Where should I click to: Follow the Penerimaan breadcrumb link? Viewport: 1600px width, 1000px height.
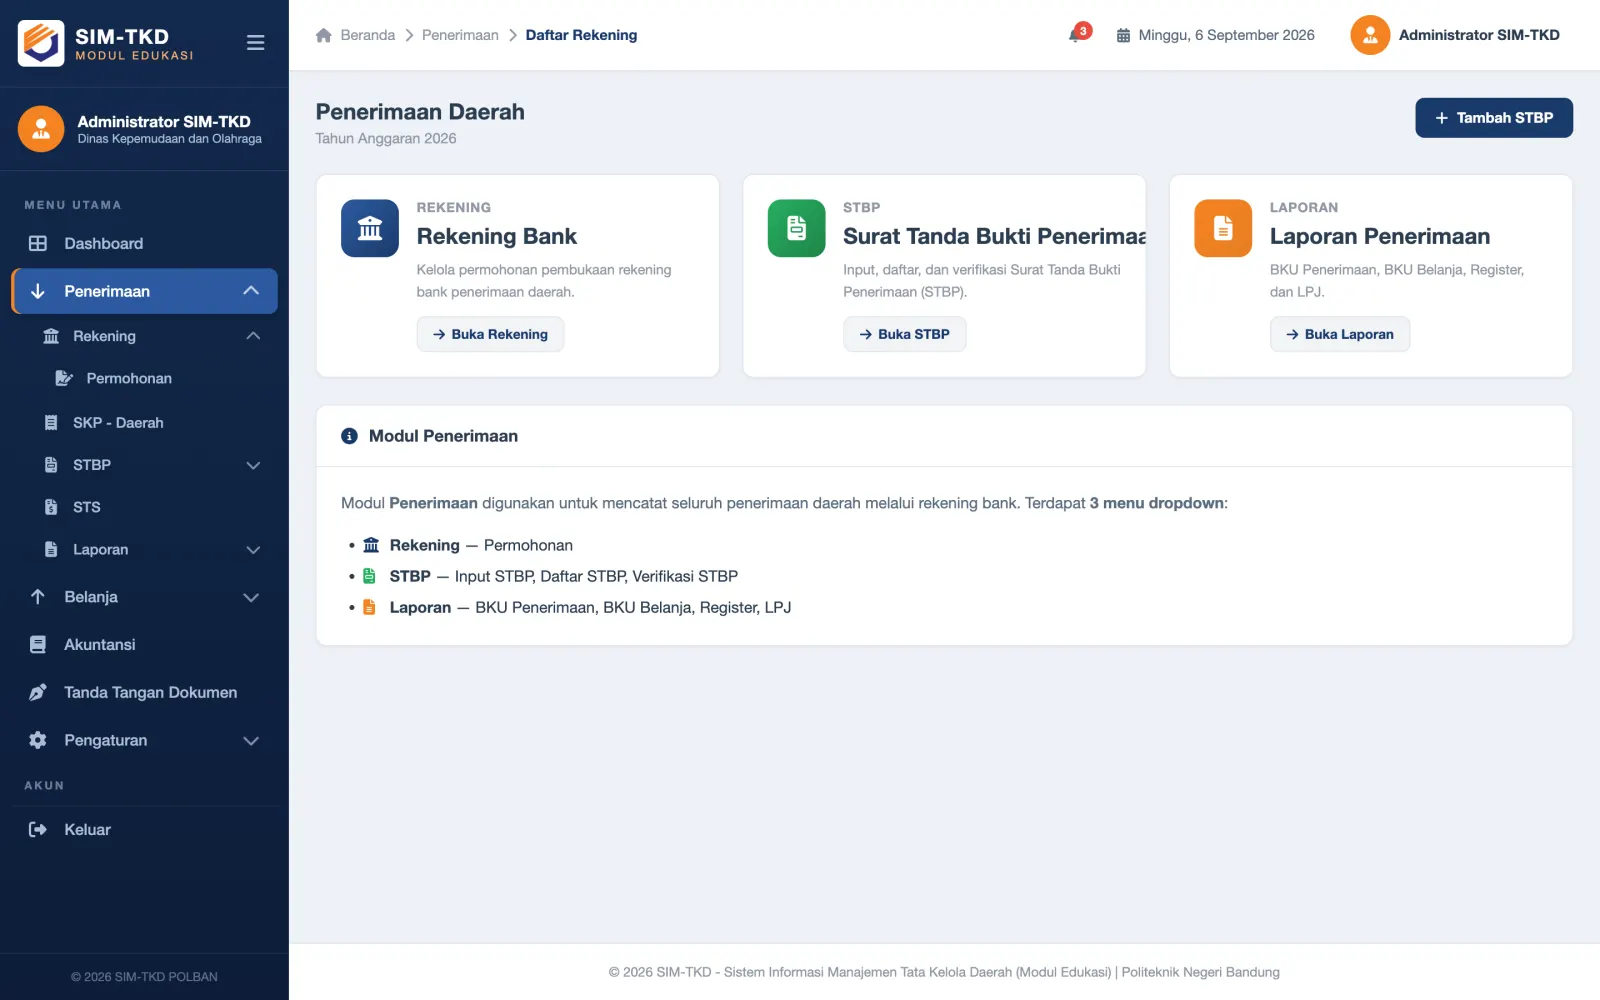tap(460, 35)
